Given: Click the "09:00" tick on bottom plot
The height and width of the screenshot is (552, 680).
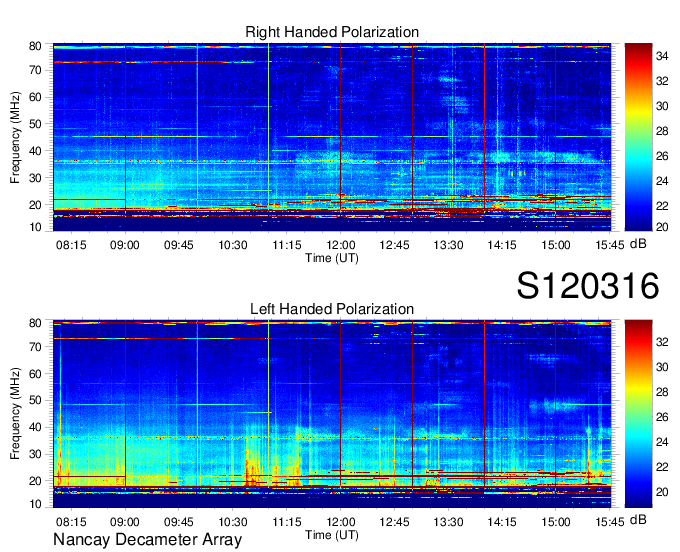Looking at the screenshot, I should click(x=125, y=522).
